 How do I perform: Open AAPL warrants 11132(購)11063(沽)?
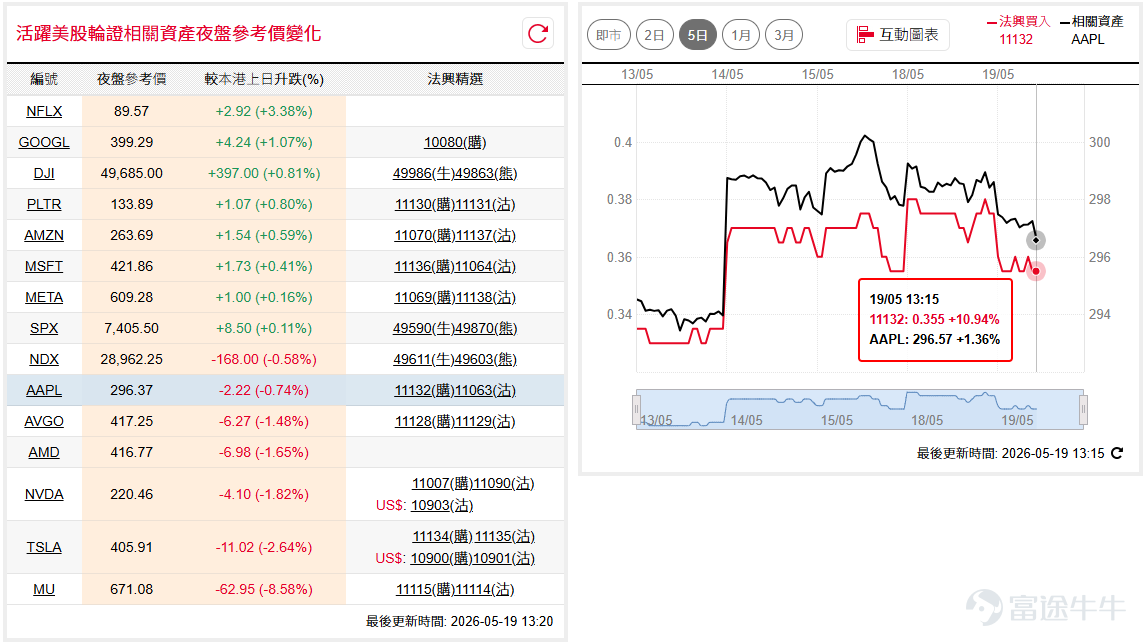tap(455, 391)
